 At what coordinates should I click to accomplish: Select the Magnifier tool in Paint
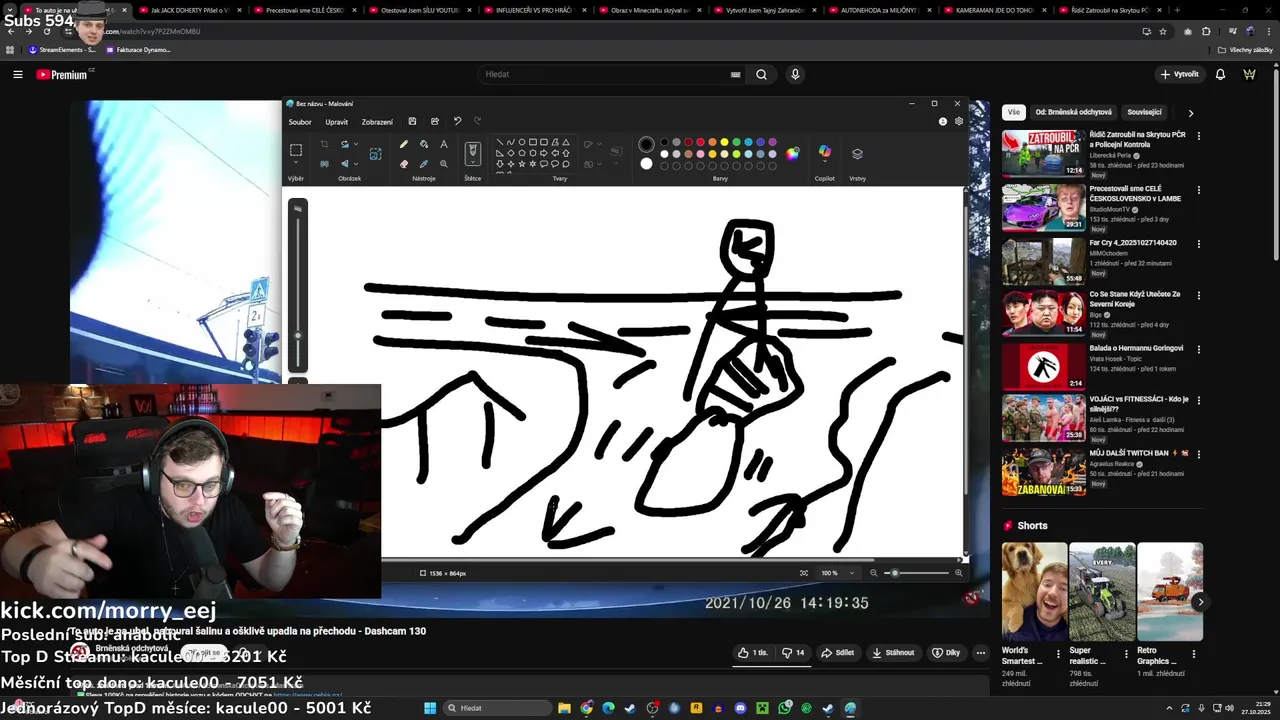[x=444, y=164]
